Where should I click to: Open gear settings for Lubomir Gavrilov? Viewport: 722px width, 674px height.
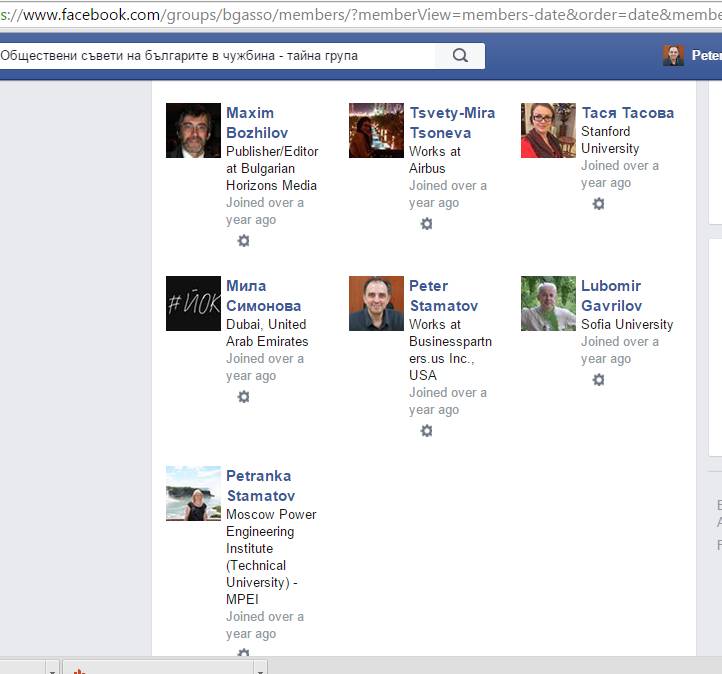point(598,380)
